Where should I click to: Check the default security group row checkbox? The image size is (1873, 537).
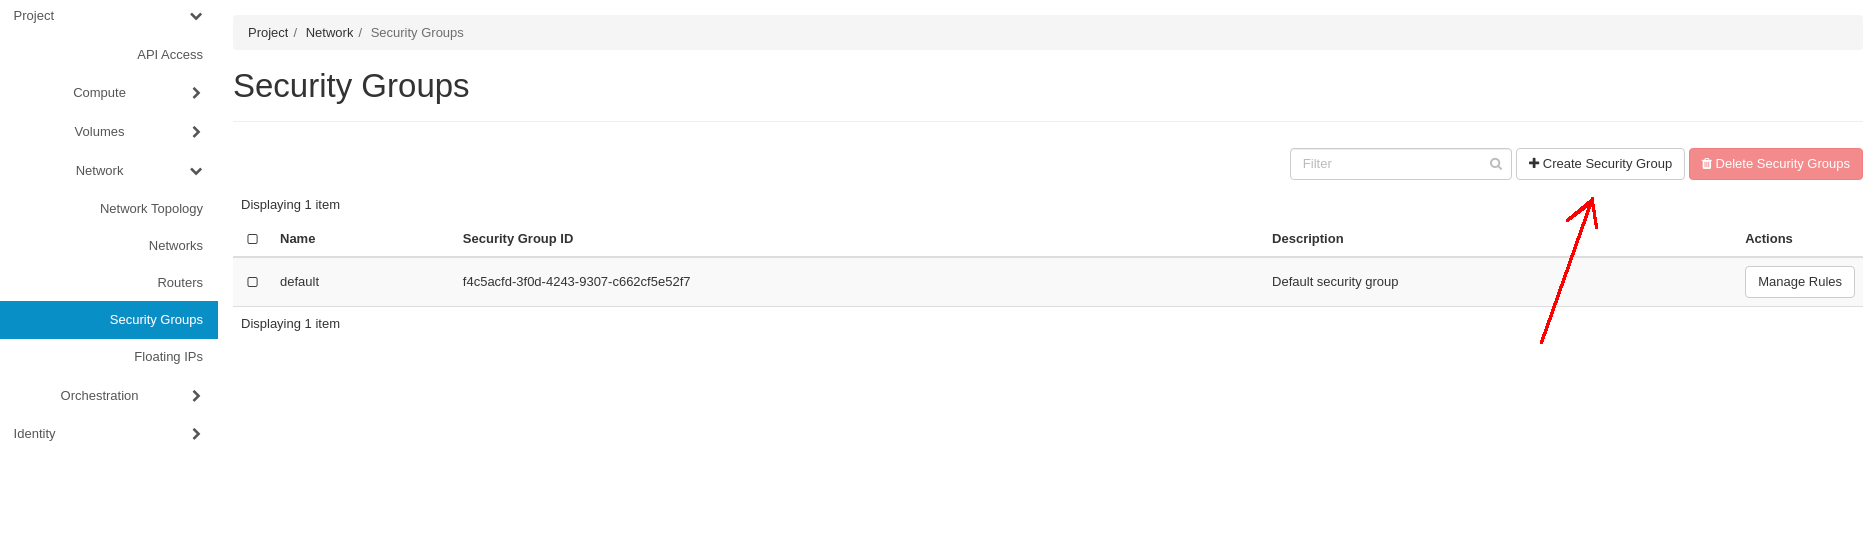pos(253,282)
